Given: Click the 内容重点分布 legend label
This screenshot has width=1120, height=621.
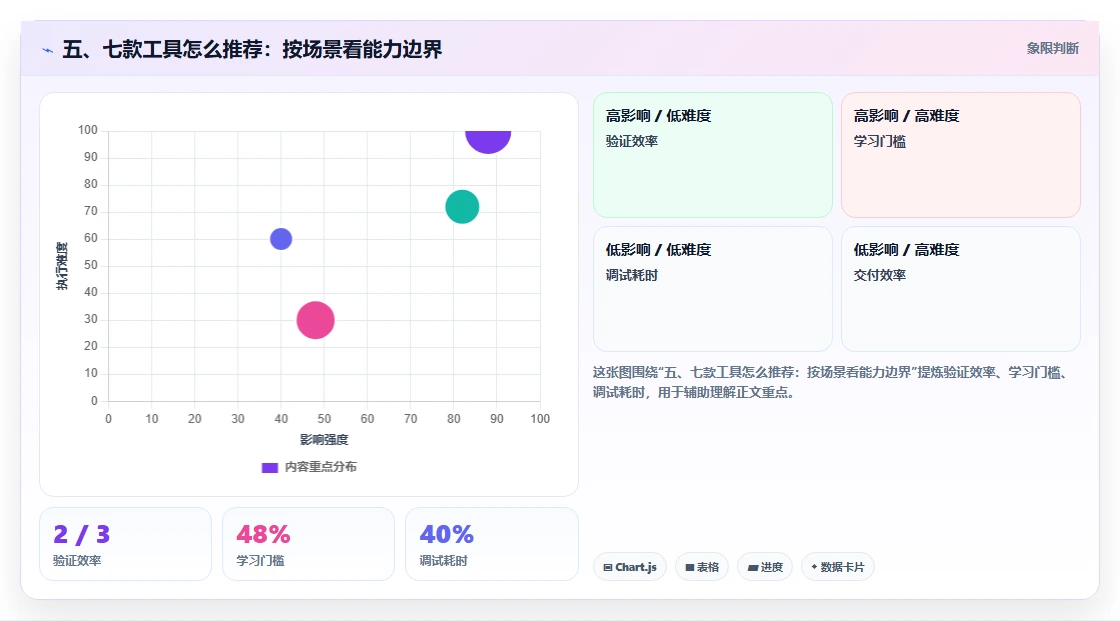Looking at the screenshot, I should coord(321,467).
